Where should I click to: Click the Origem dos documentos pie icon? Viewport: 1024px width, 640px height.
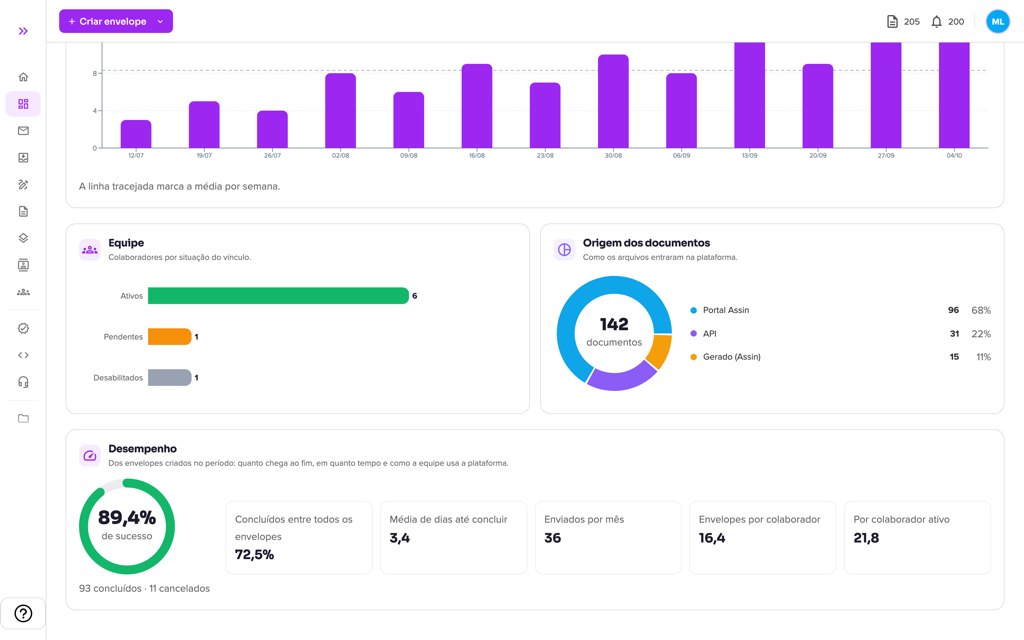(x=564, y=249)
